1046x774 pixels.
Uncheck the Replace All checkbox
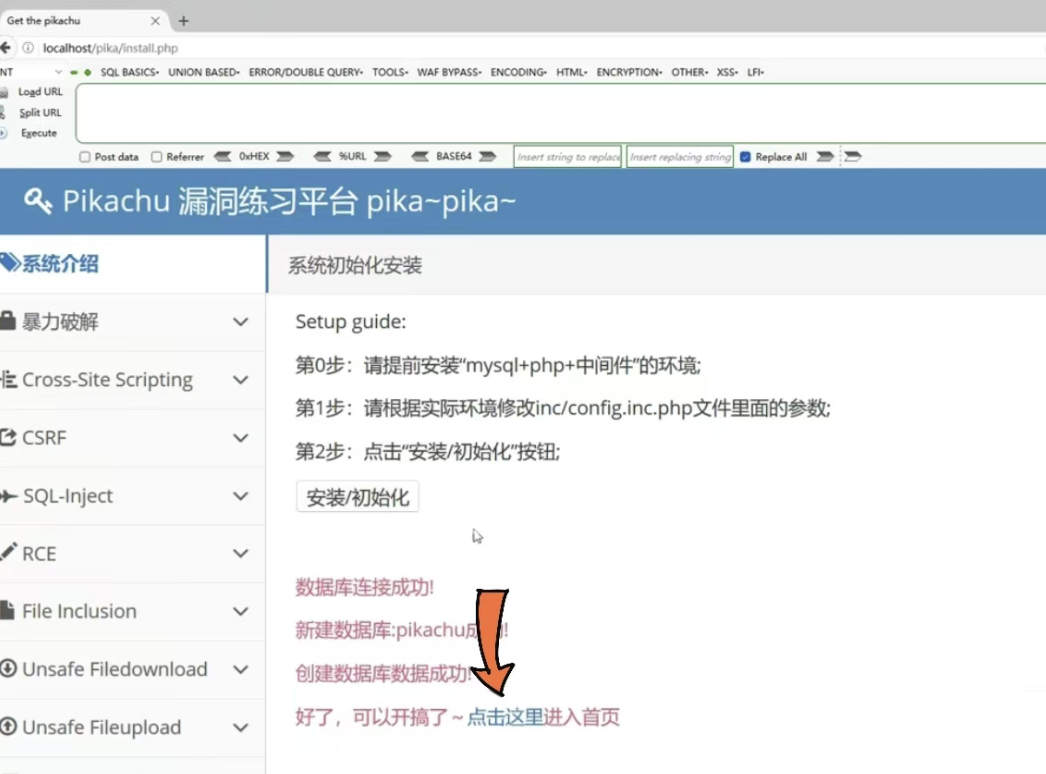746,157
